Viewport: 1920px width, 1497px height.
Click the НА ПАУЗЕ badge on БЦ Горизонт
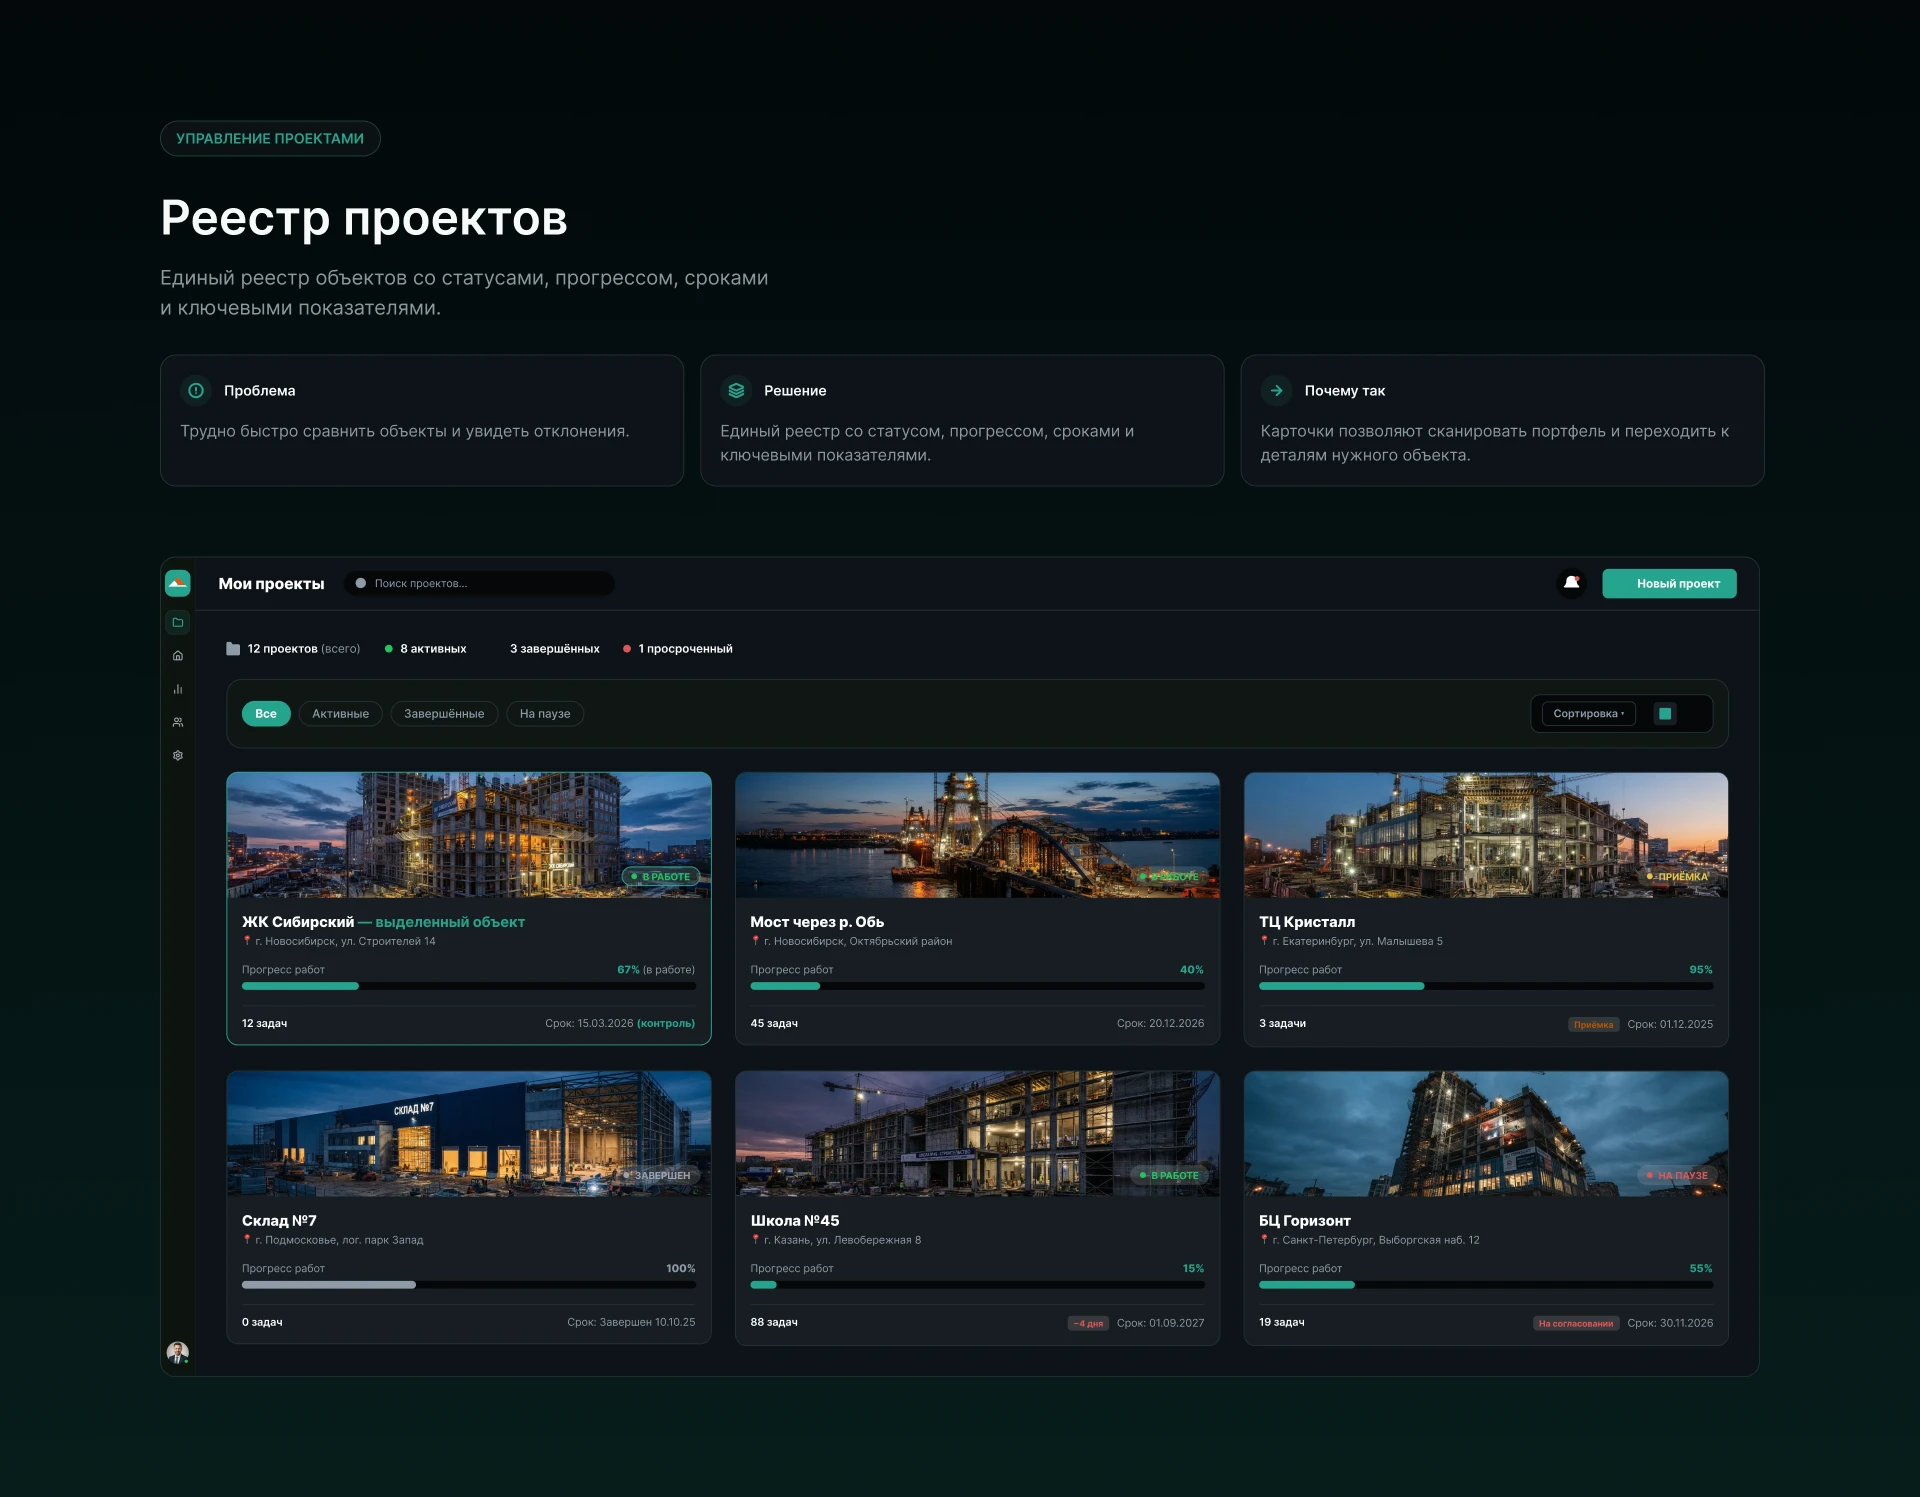click(1677, 1175)
